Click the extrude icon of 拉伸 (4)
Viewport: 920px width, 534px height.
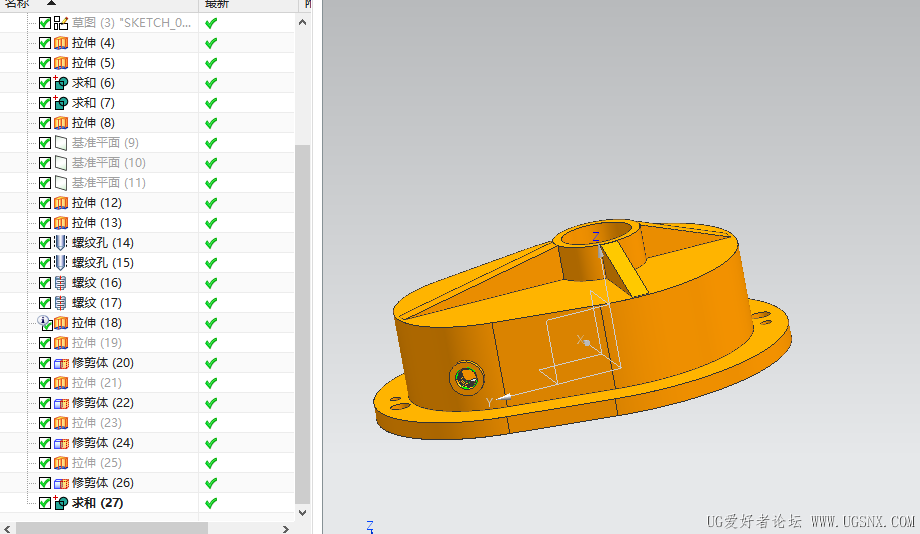click(61, 43)
